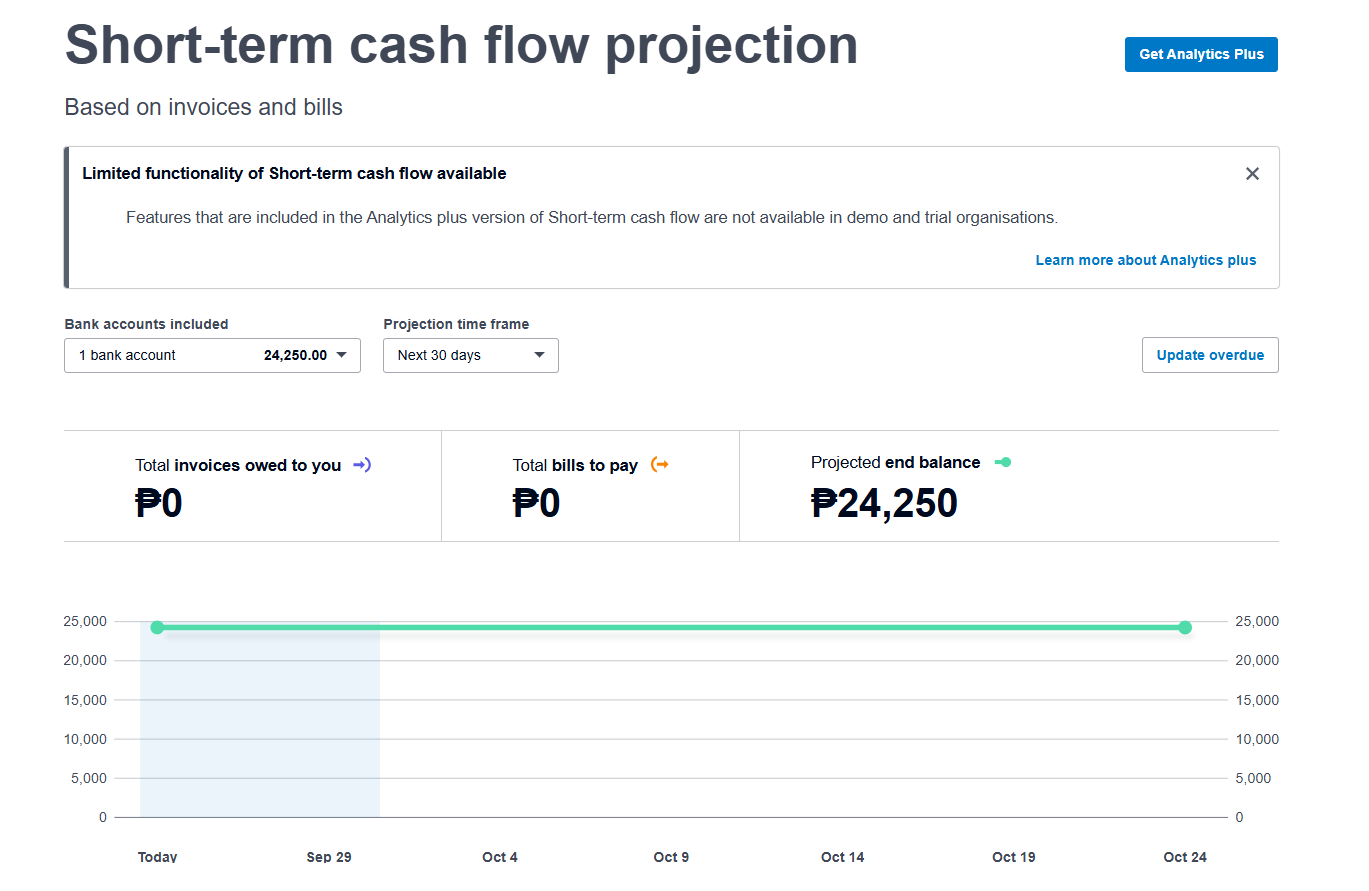Open Learn more about Analytics plus link
This screenshot has width=1369, height=891.
click(1145, 260)
